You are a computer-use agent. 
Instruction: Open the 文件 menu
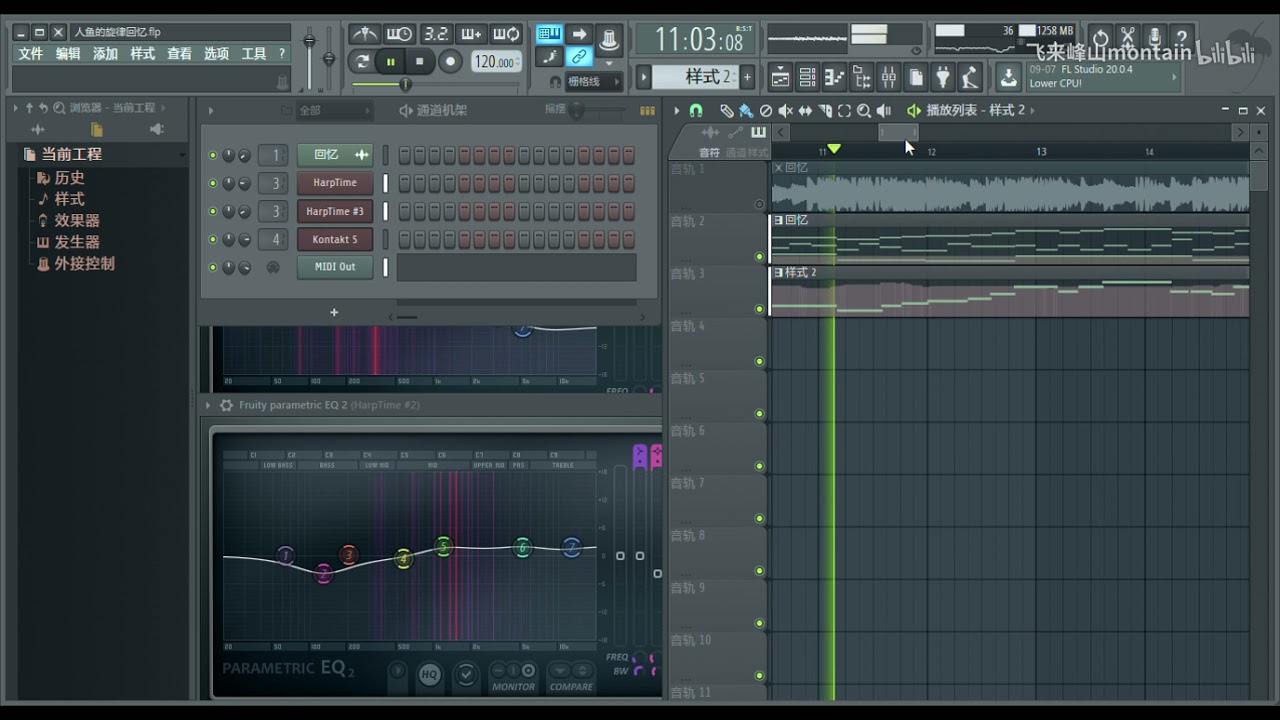[x=31, y=54]
